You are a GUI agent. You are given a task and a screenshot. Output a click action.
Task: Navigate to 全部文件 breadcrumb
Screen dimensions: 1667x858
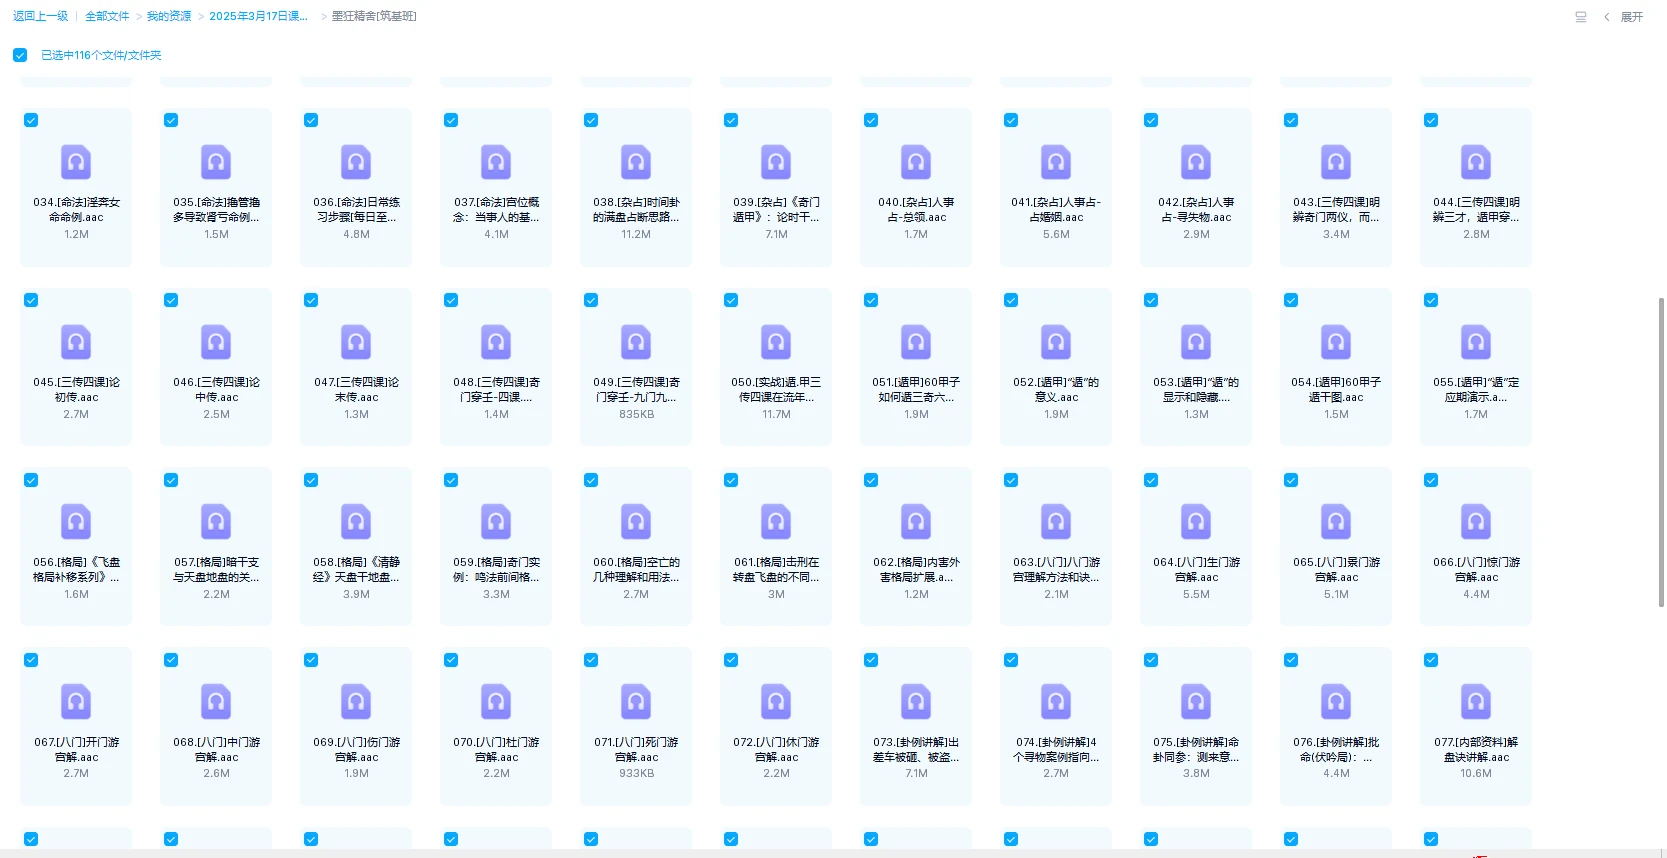[x=107, y=16]
